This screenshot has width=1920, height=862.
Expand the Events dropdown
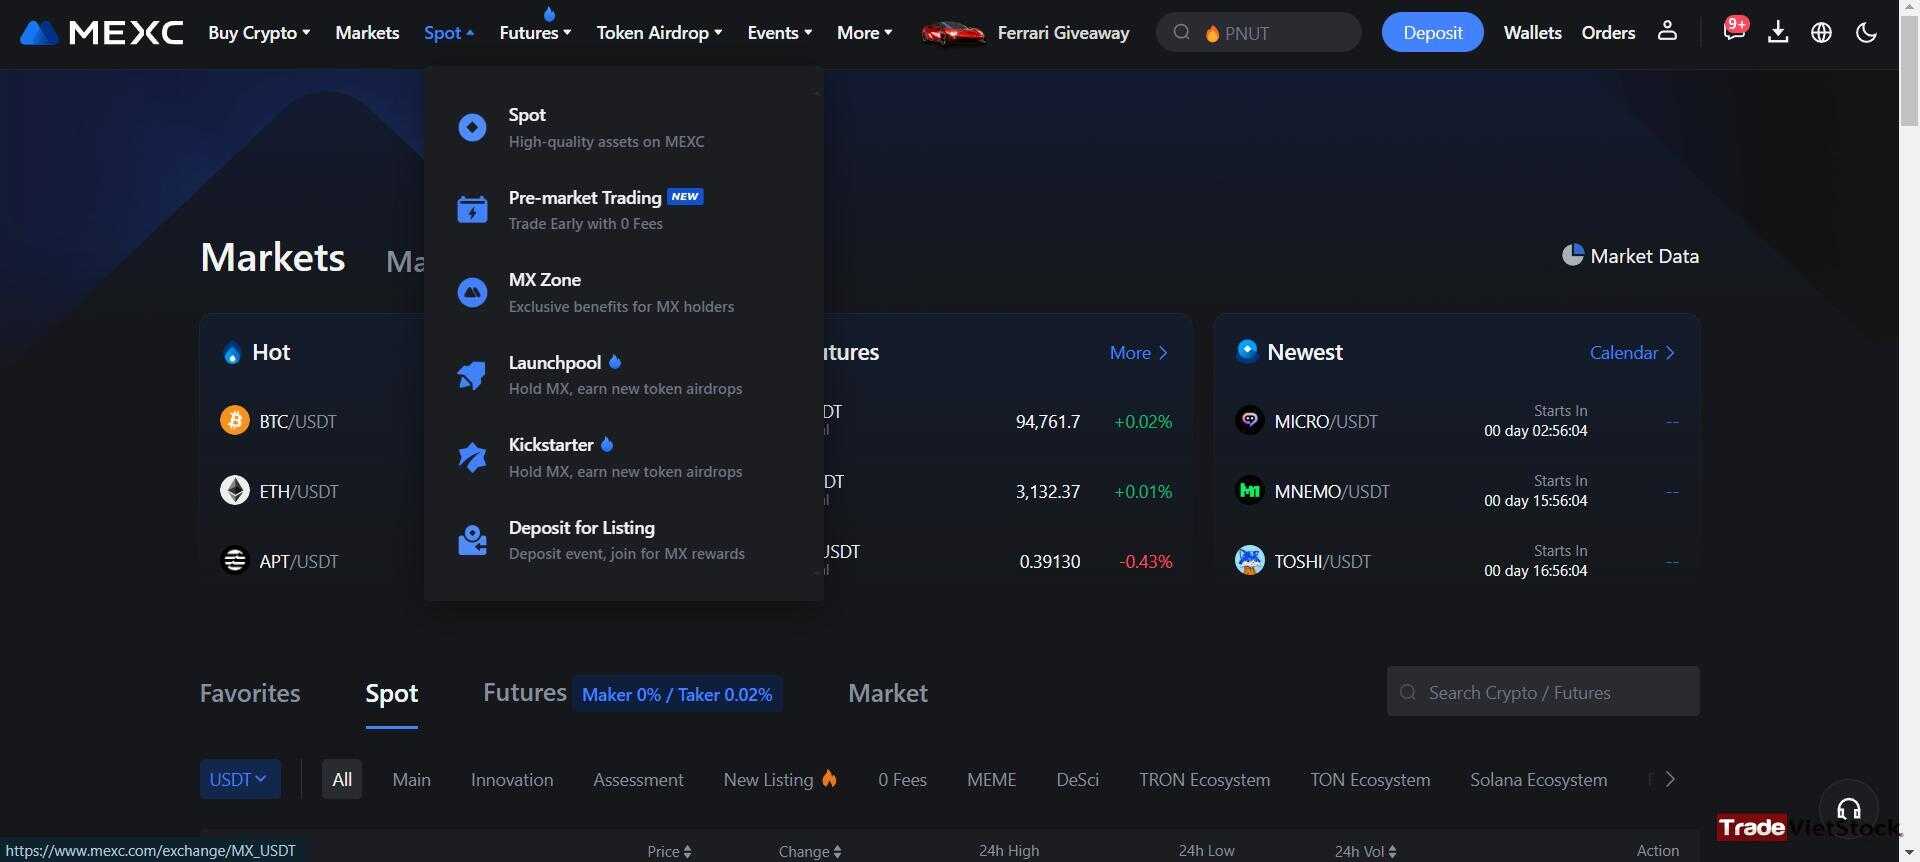coord(780,32)
